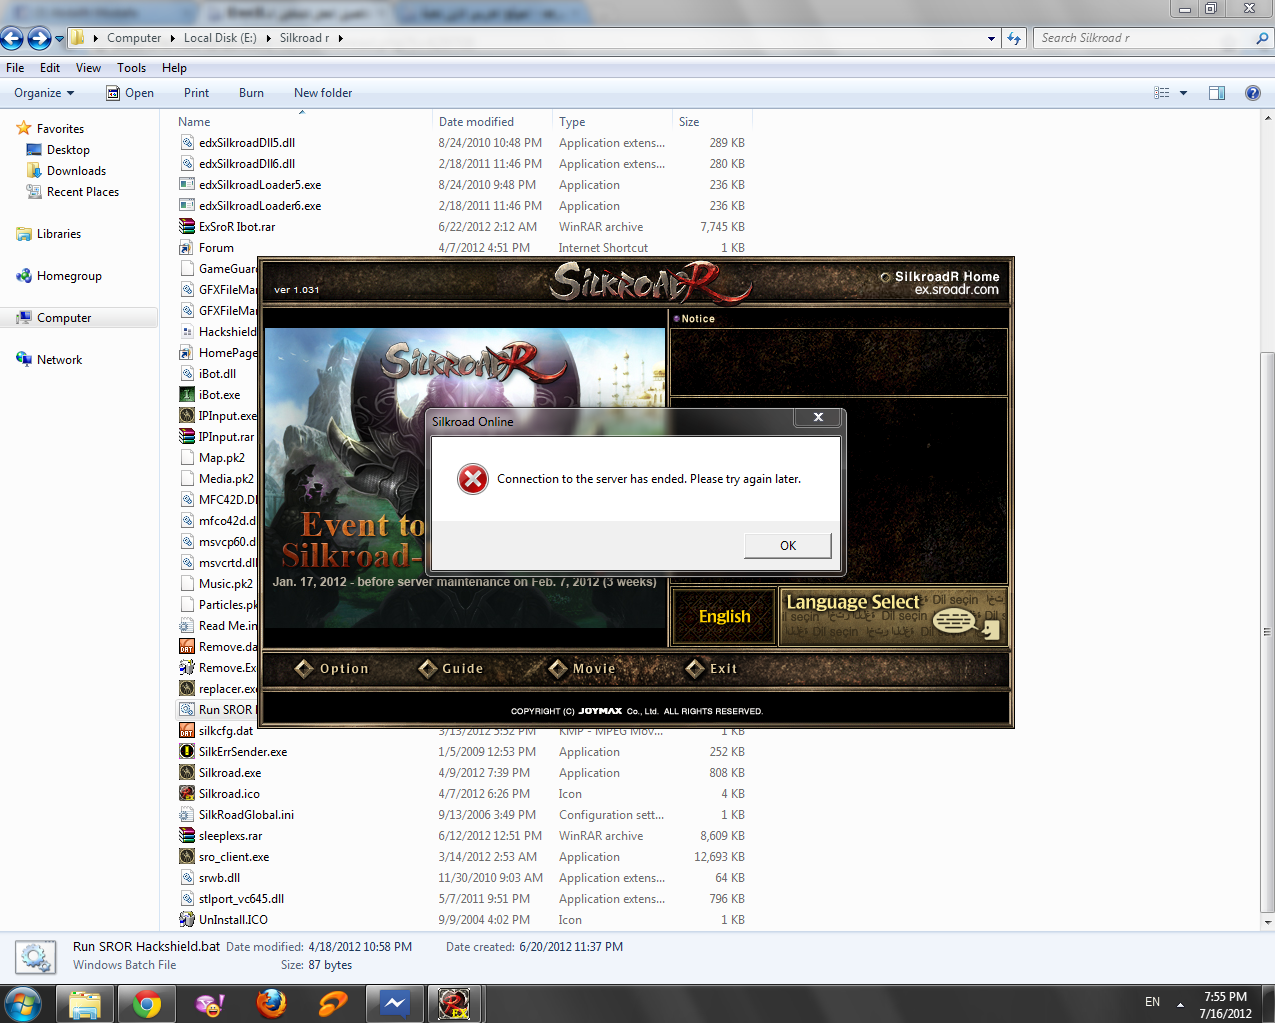This screenshot has height=1023, width=1275.
Task: Click the Silkroad.ico file icon
Action: point(187,794)
